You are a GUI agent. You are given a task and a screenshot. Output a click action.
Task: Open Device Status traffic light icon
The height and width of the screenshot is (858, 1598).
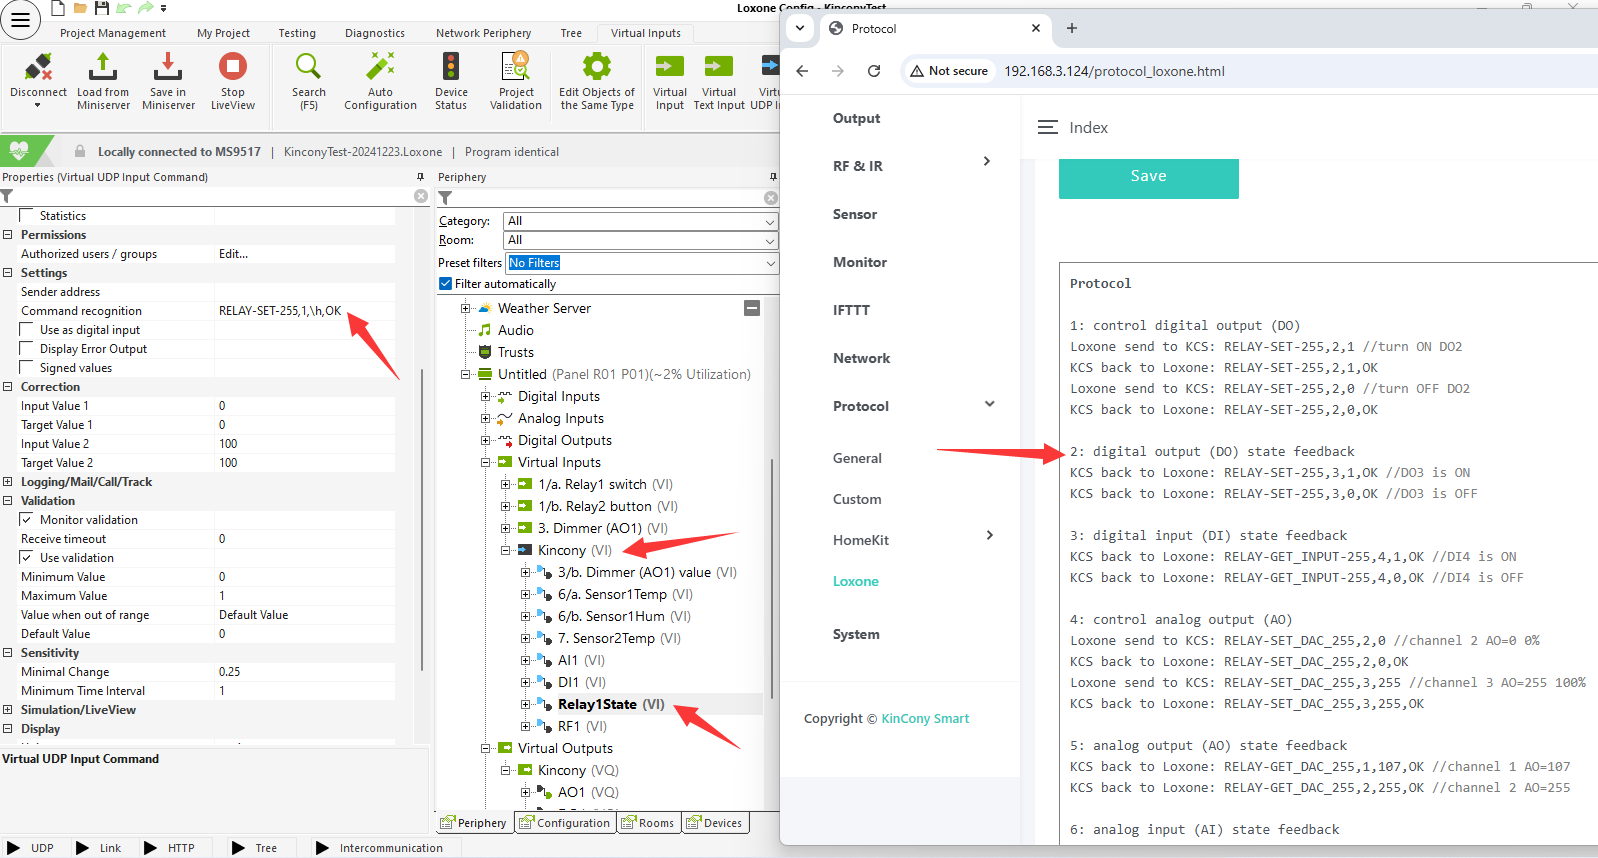tap(451, 68)
